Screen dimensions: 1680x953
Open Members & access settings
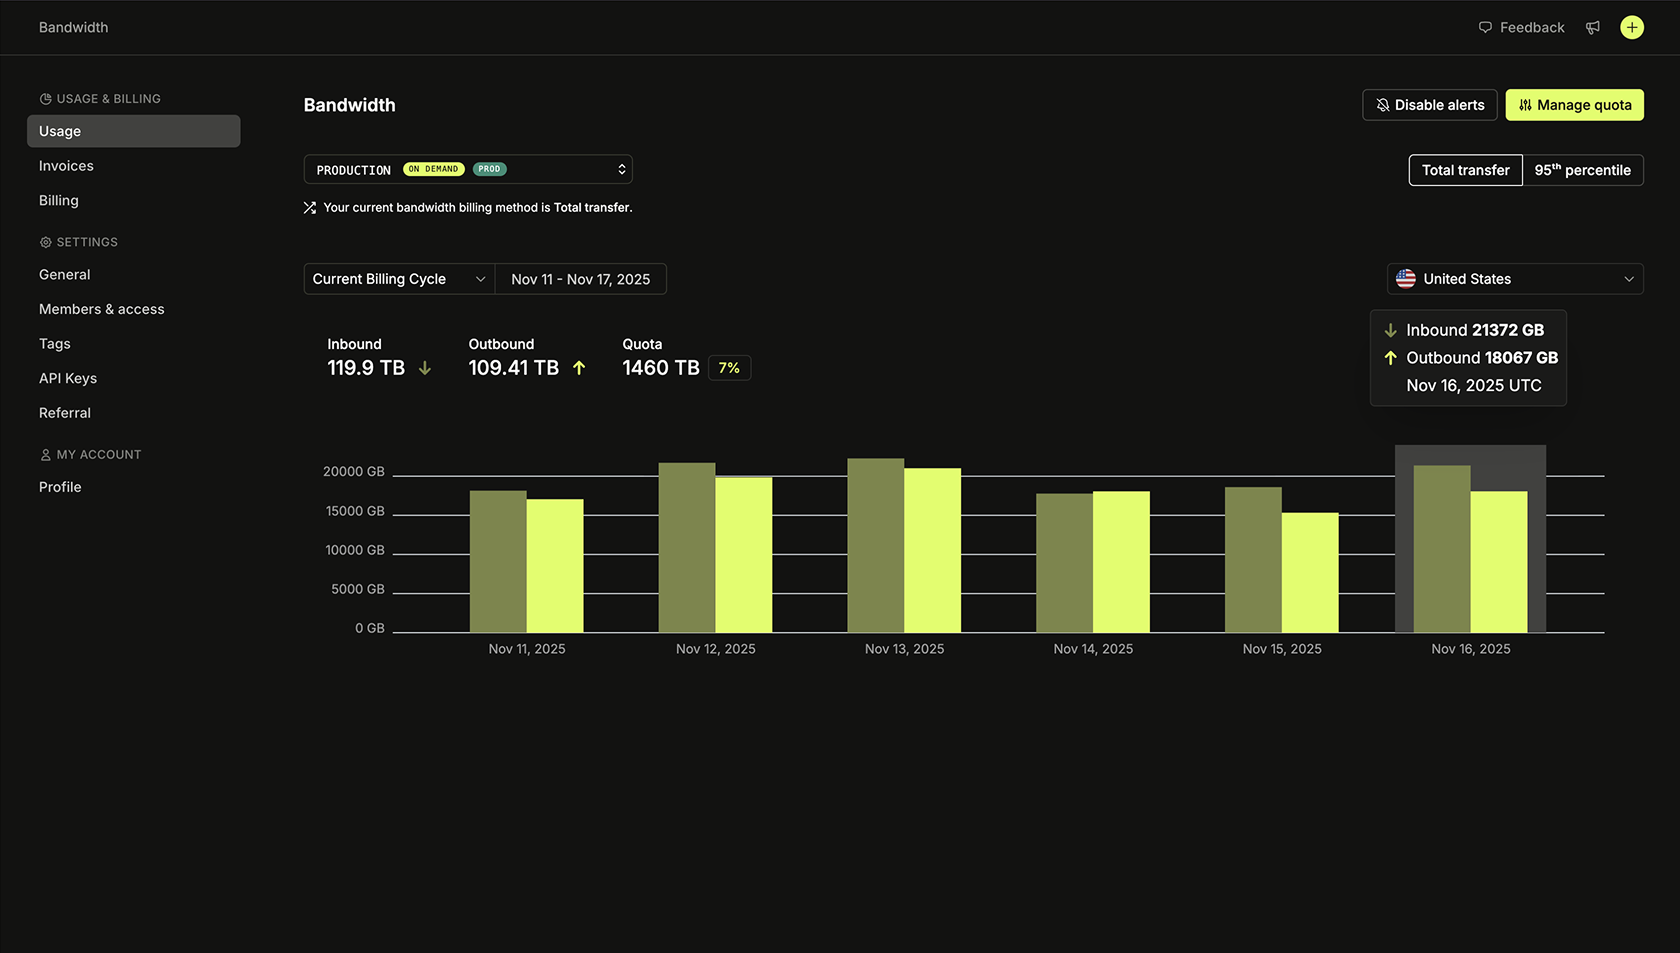[x=101, y=309]
